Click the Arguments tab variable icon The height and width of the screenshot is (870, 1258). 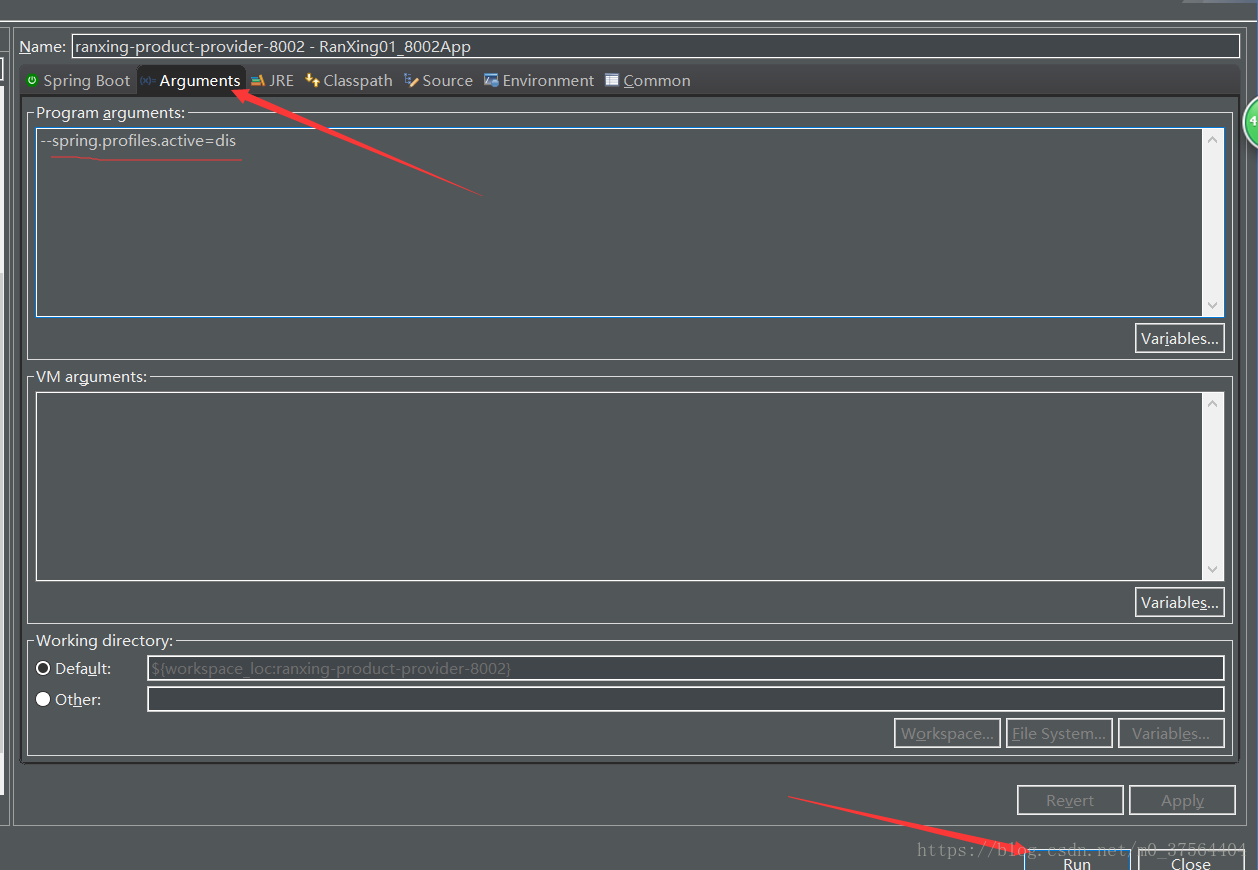[x=148, y=81]
